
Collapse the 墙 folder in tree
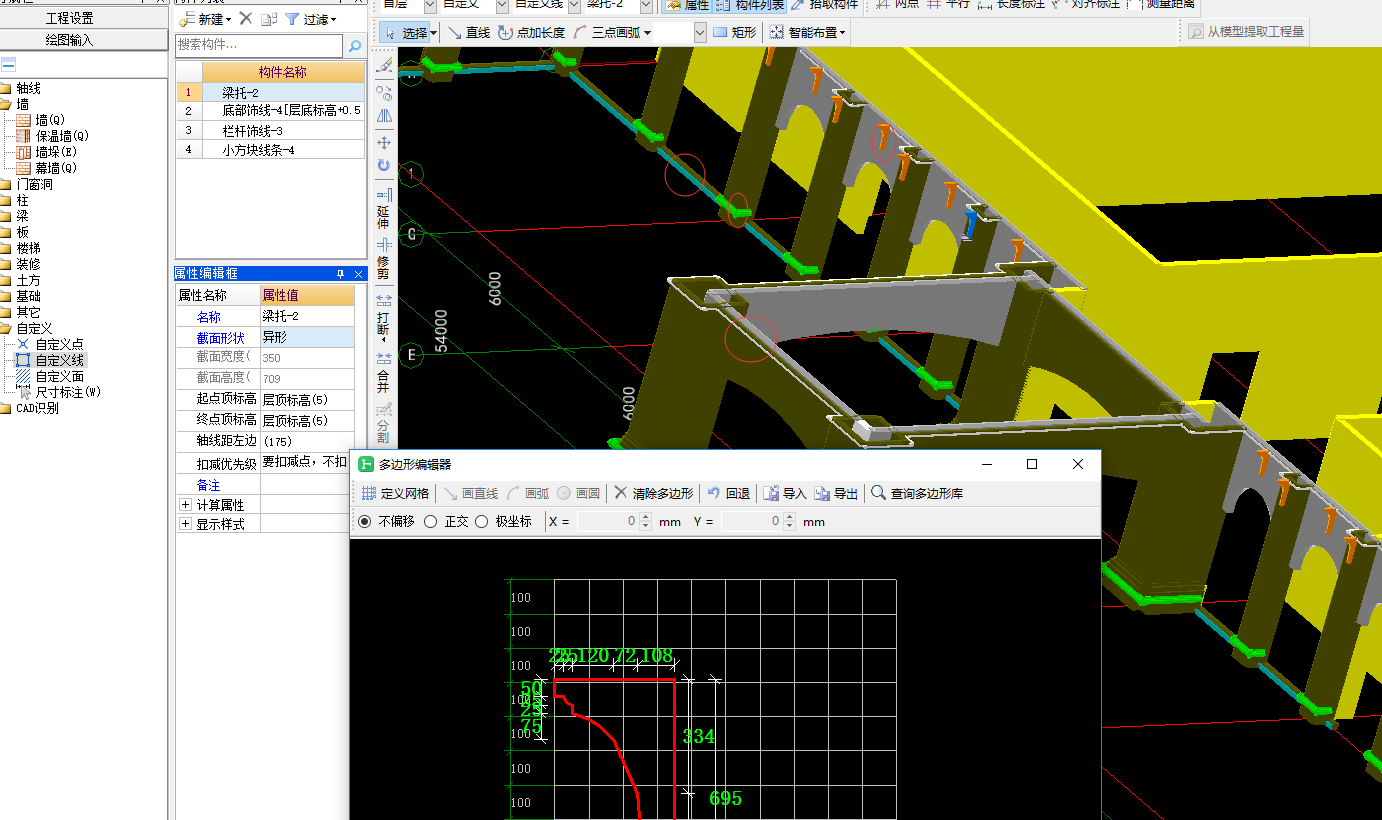6,104
